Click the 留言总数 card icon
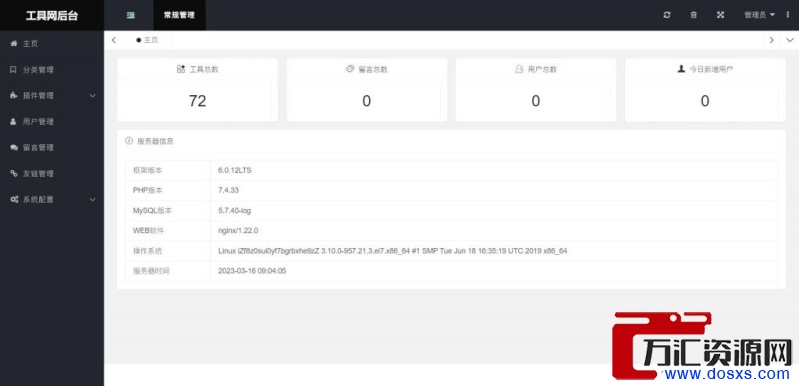The width and height of the screenshot is (799, 386). 350,69
